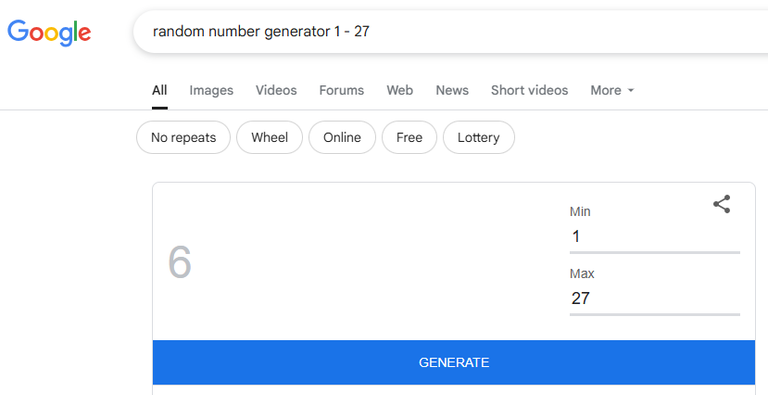Apply the No repeats filter chip
Image resolution: width=768 pixels, height=395 pixels.
[183, 137]
